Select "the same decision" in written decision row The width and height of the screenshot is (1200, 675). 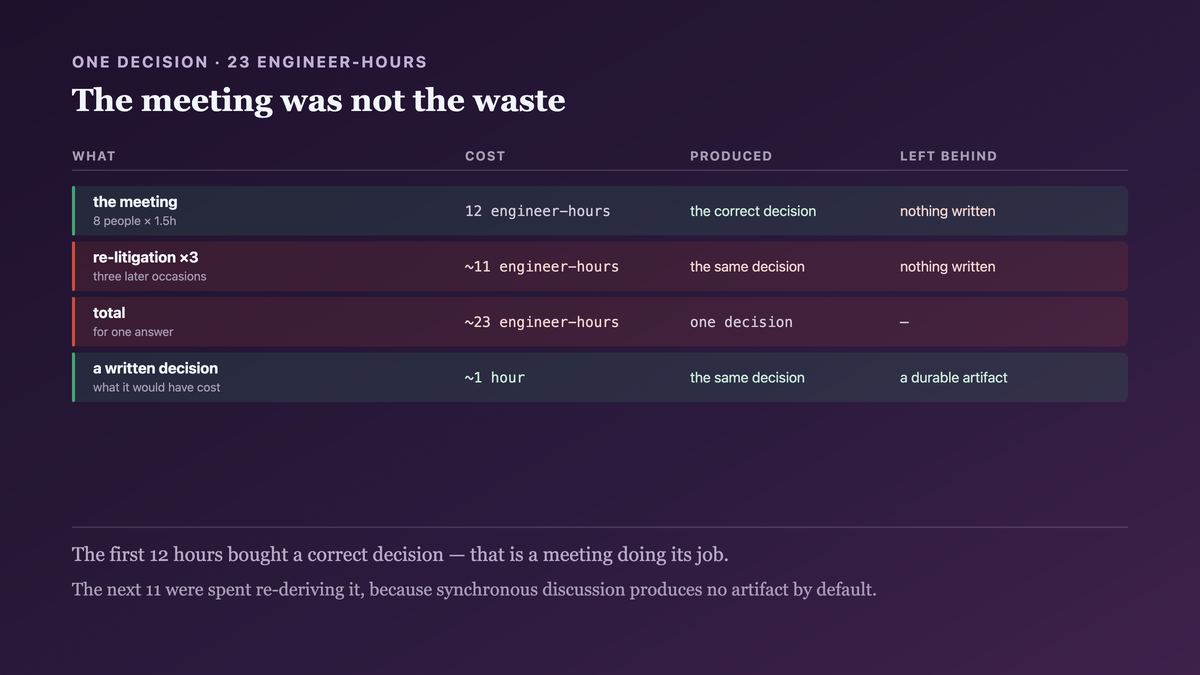[x=747, y=378]
